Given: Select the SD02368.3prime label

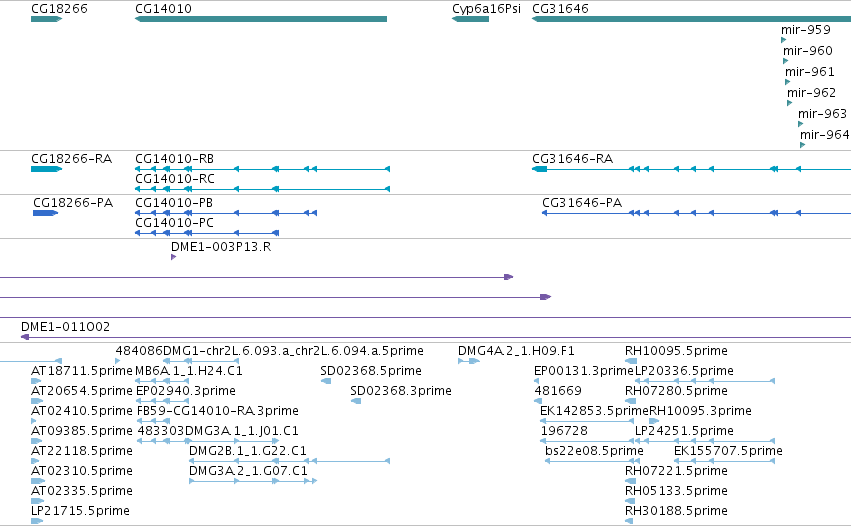Looking at the screenshot, I should pyautogui.click(x=401, y=391).
